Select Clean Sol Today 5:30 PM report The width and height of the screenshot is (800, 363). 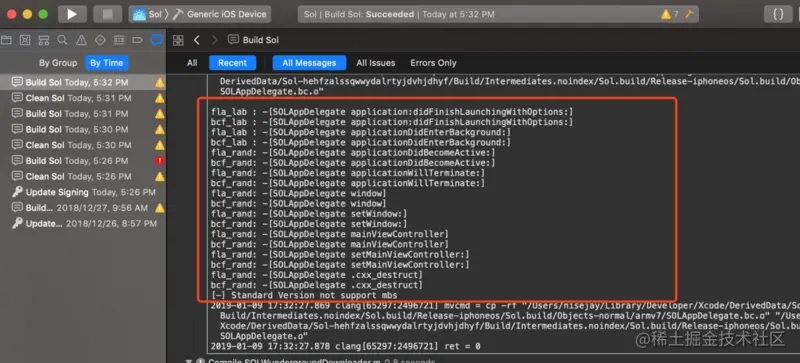point(83,145)
